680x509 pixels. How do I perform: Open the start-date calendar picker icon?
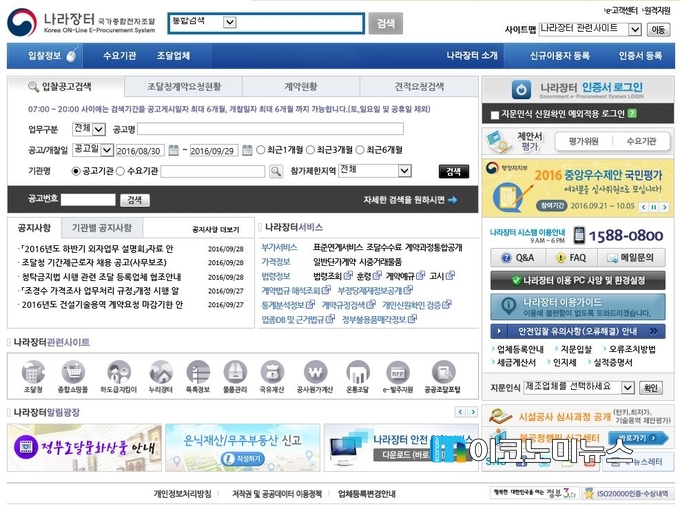tap(173, 150)
